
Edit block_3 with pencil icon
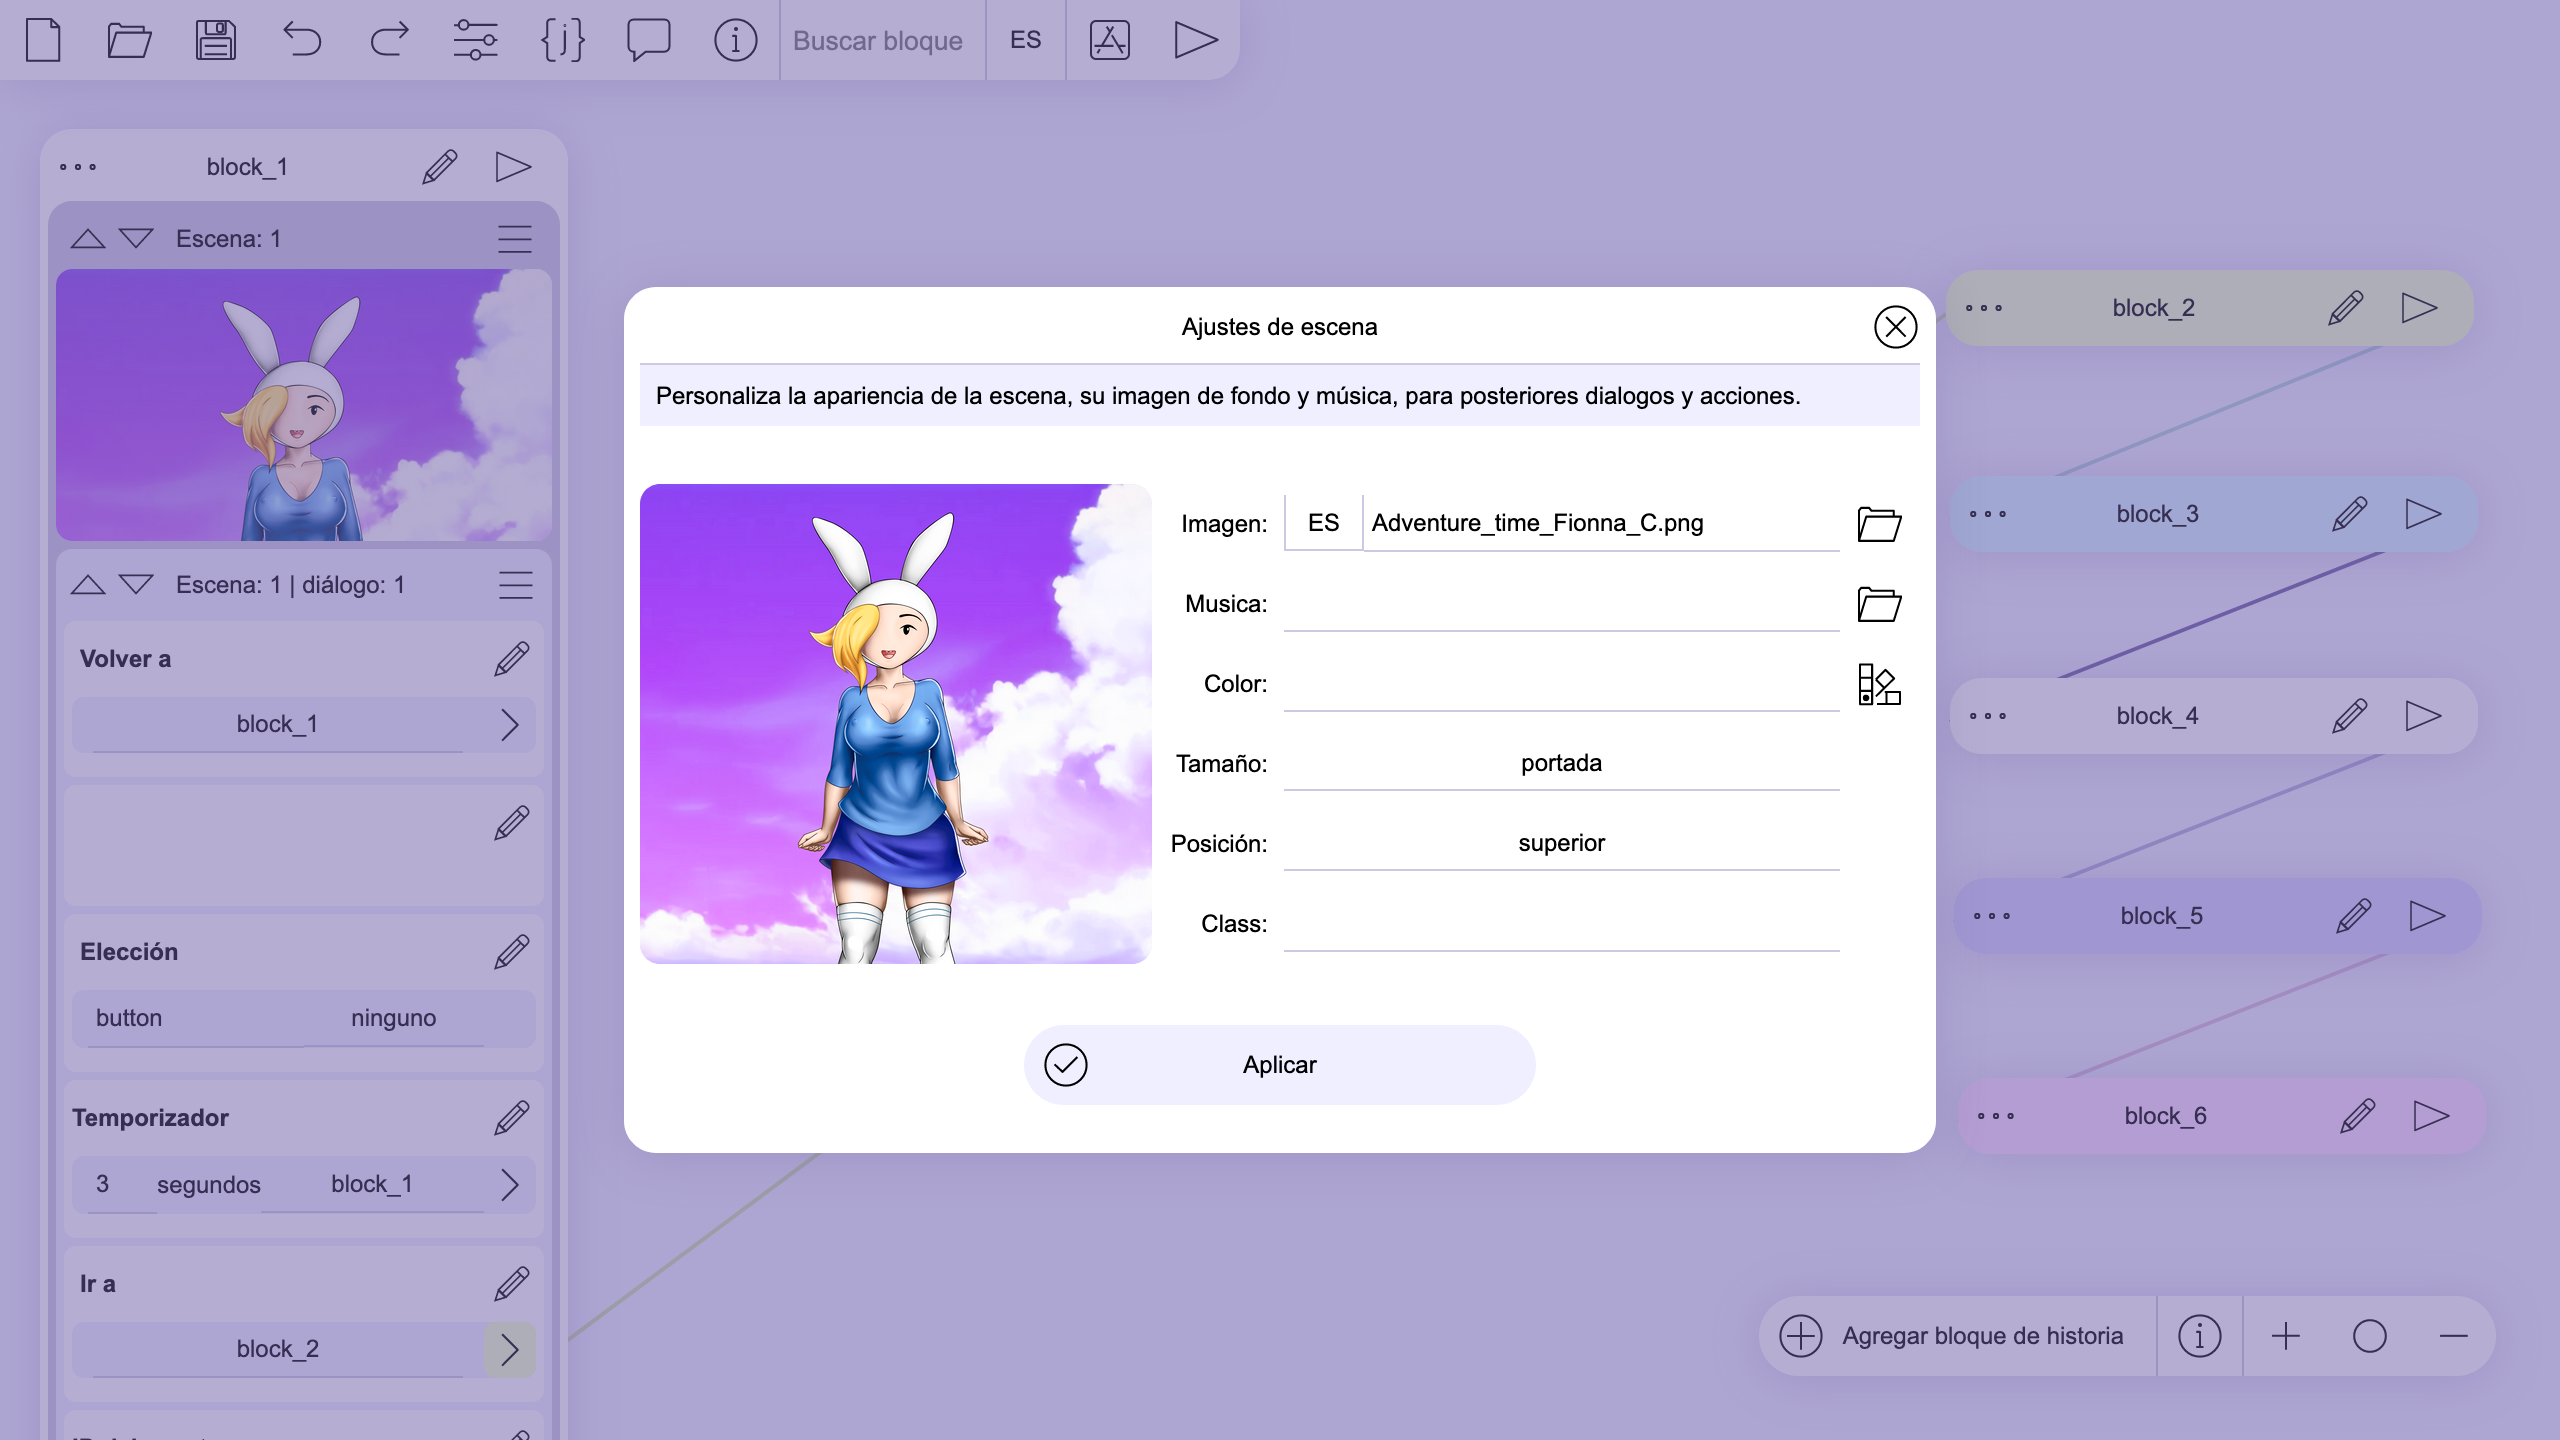pos(2349,514)
